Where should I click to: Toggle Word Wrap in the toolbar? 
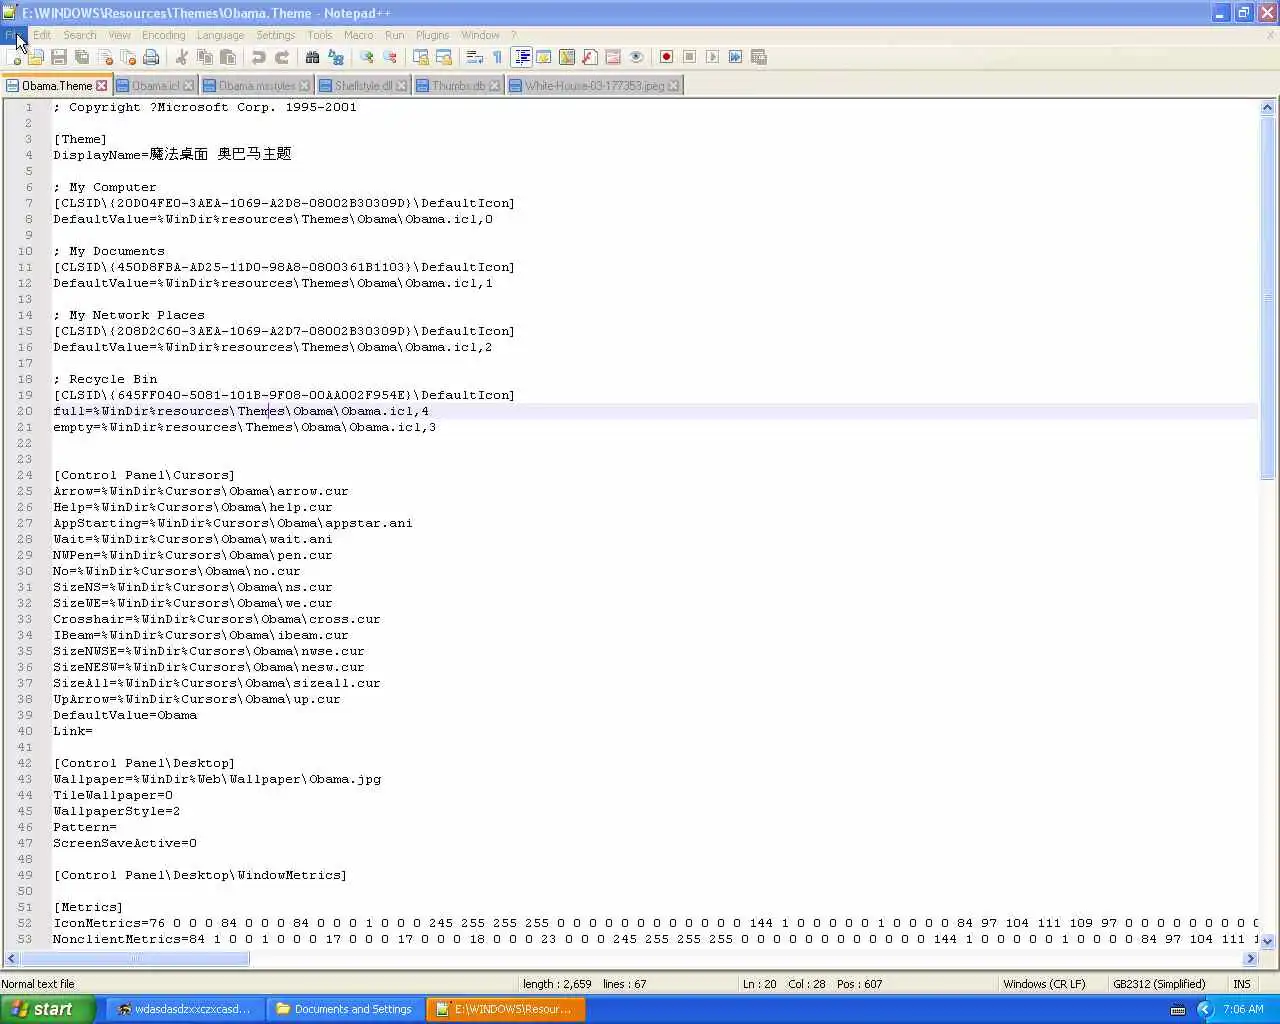coord(475,57)
